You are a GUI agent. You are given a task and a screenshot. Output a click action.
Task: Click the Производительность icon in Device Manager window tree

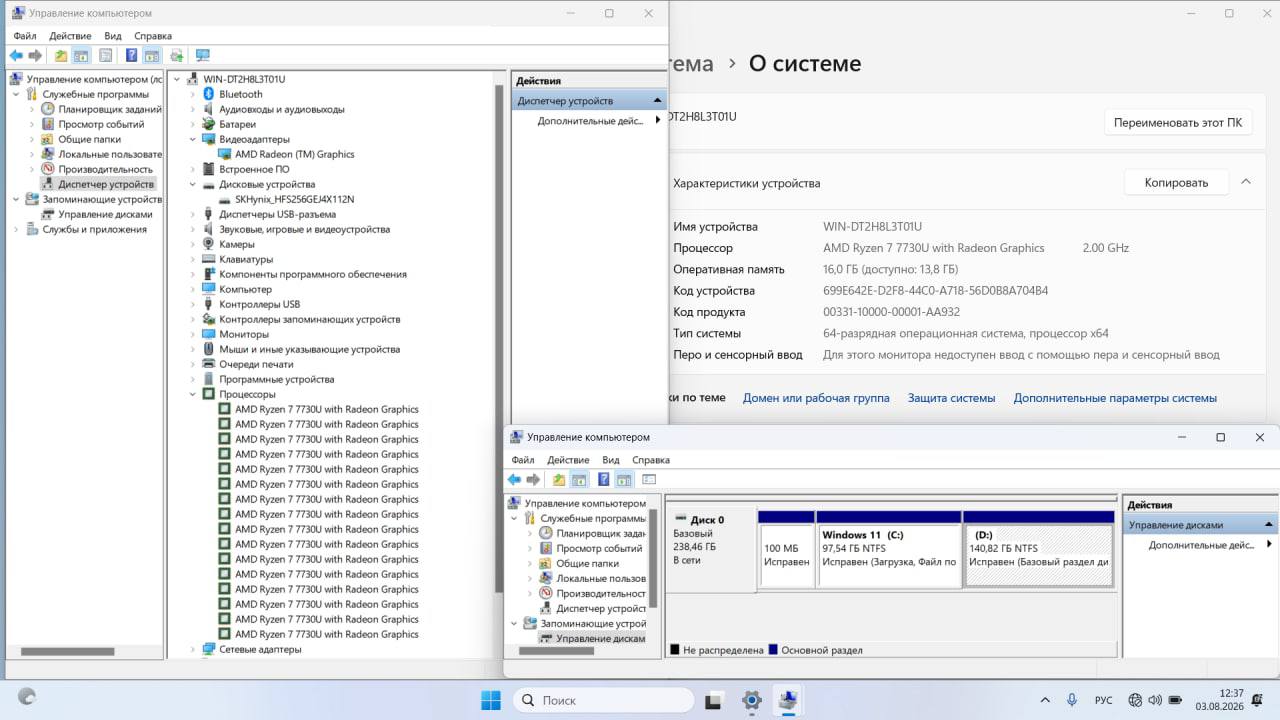(48, 169)
